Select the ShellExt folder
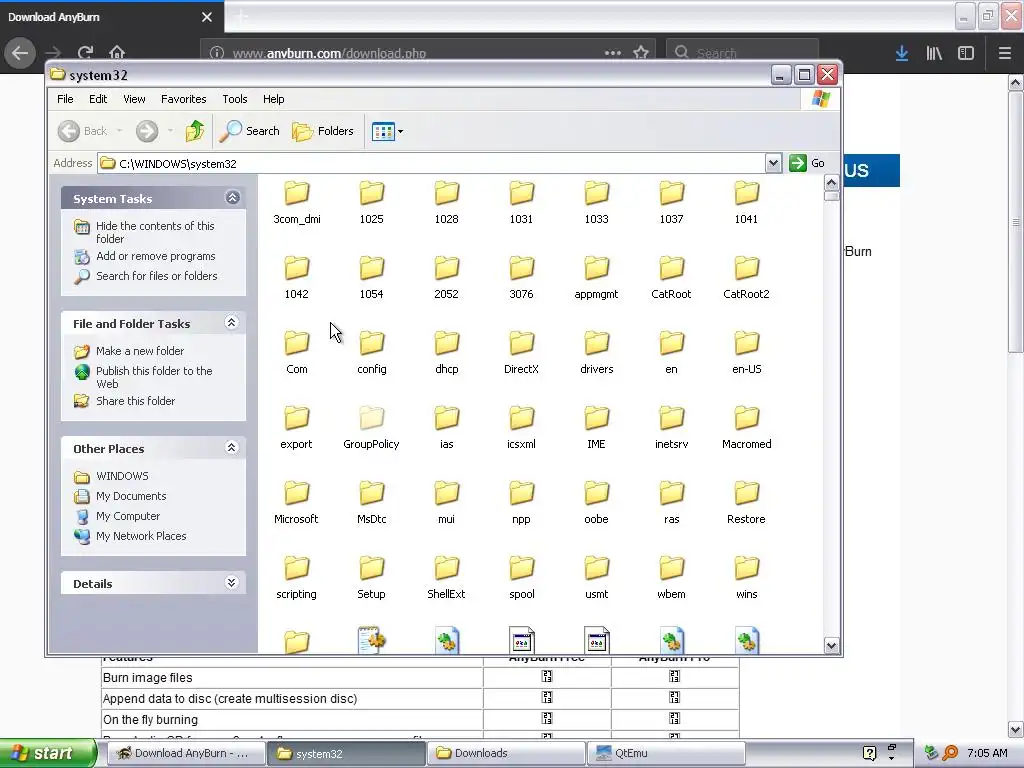This screenshot has width=1024, height=768. (447, 578)
